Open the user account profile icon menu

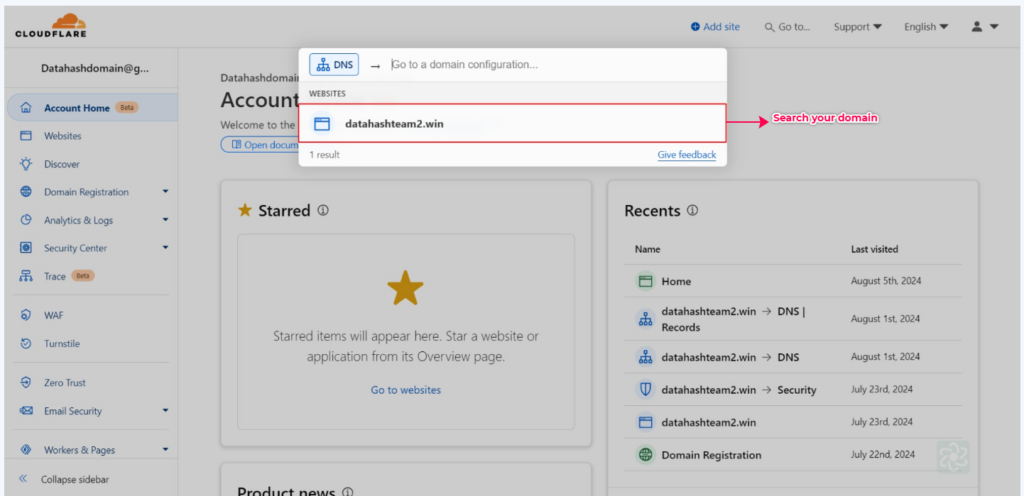pos(985,27)
